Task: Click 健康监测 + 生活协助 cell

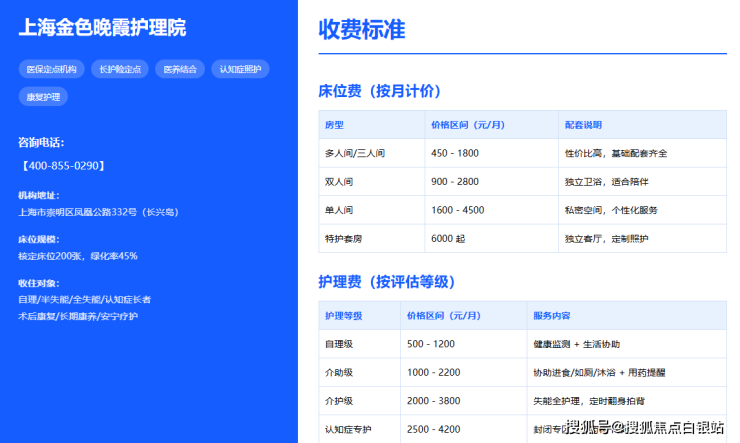Action: click(x=627, y=344)
